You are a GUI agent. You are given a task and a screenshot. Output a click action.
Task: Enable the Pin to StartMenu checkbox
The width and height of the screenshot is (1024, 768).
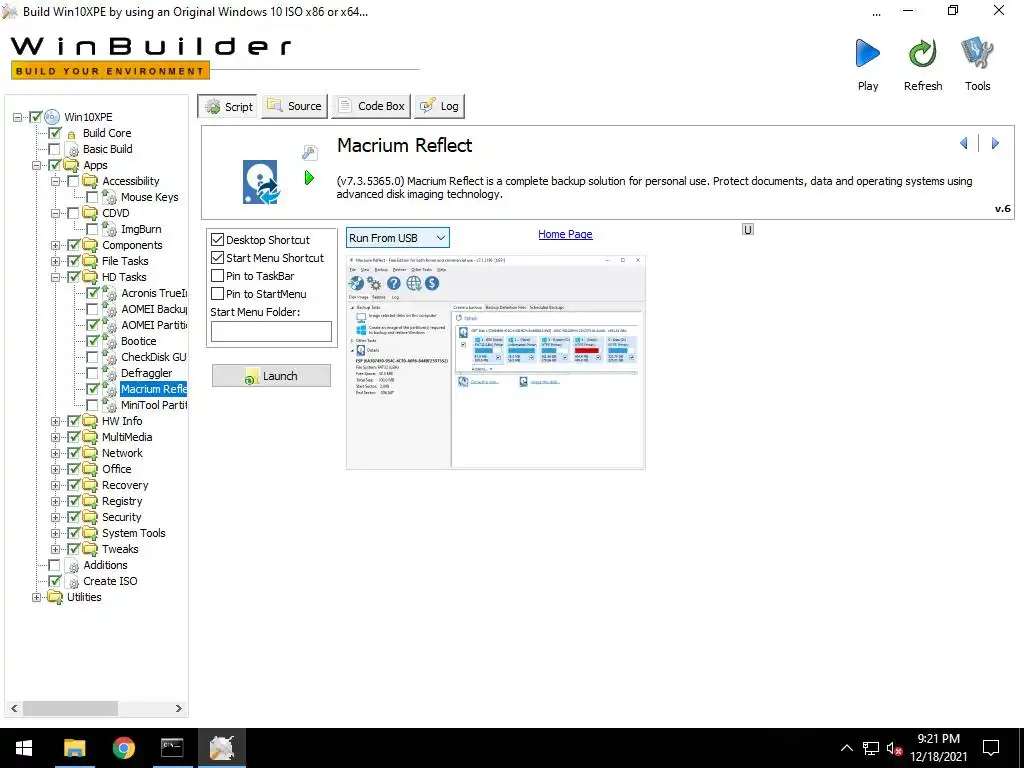217,294
